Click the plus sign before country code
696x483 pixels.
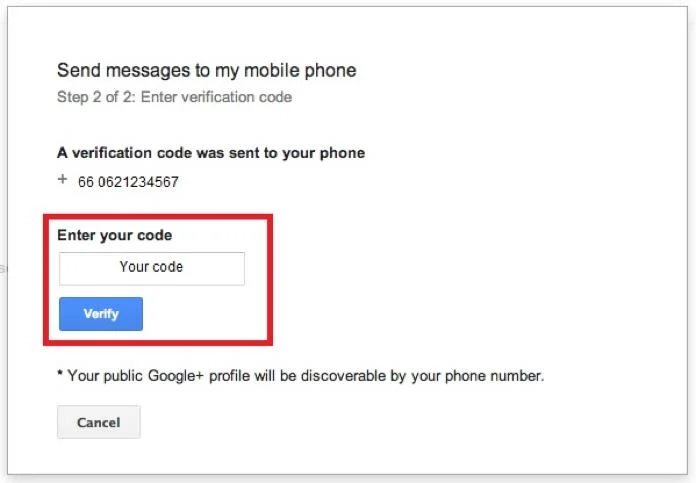click(63, 179)
